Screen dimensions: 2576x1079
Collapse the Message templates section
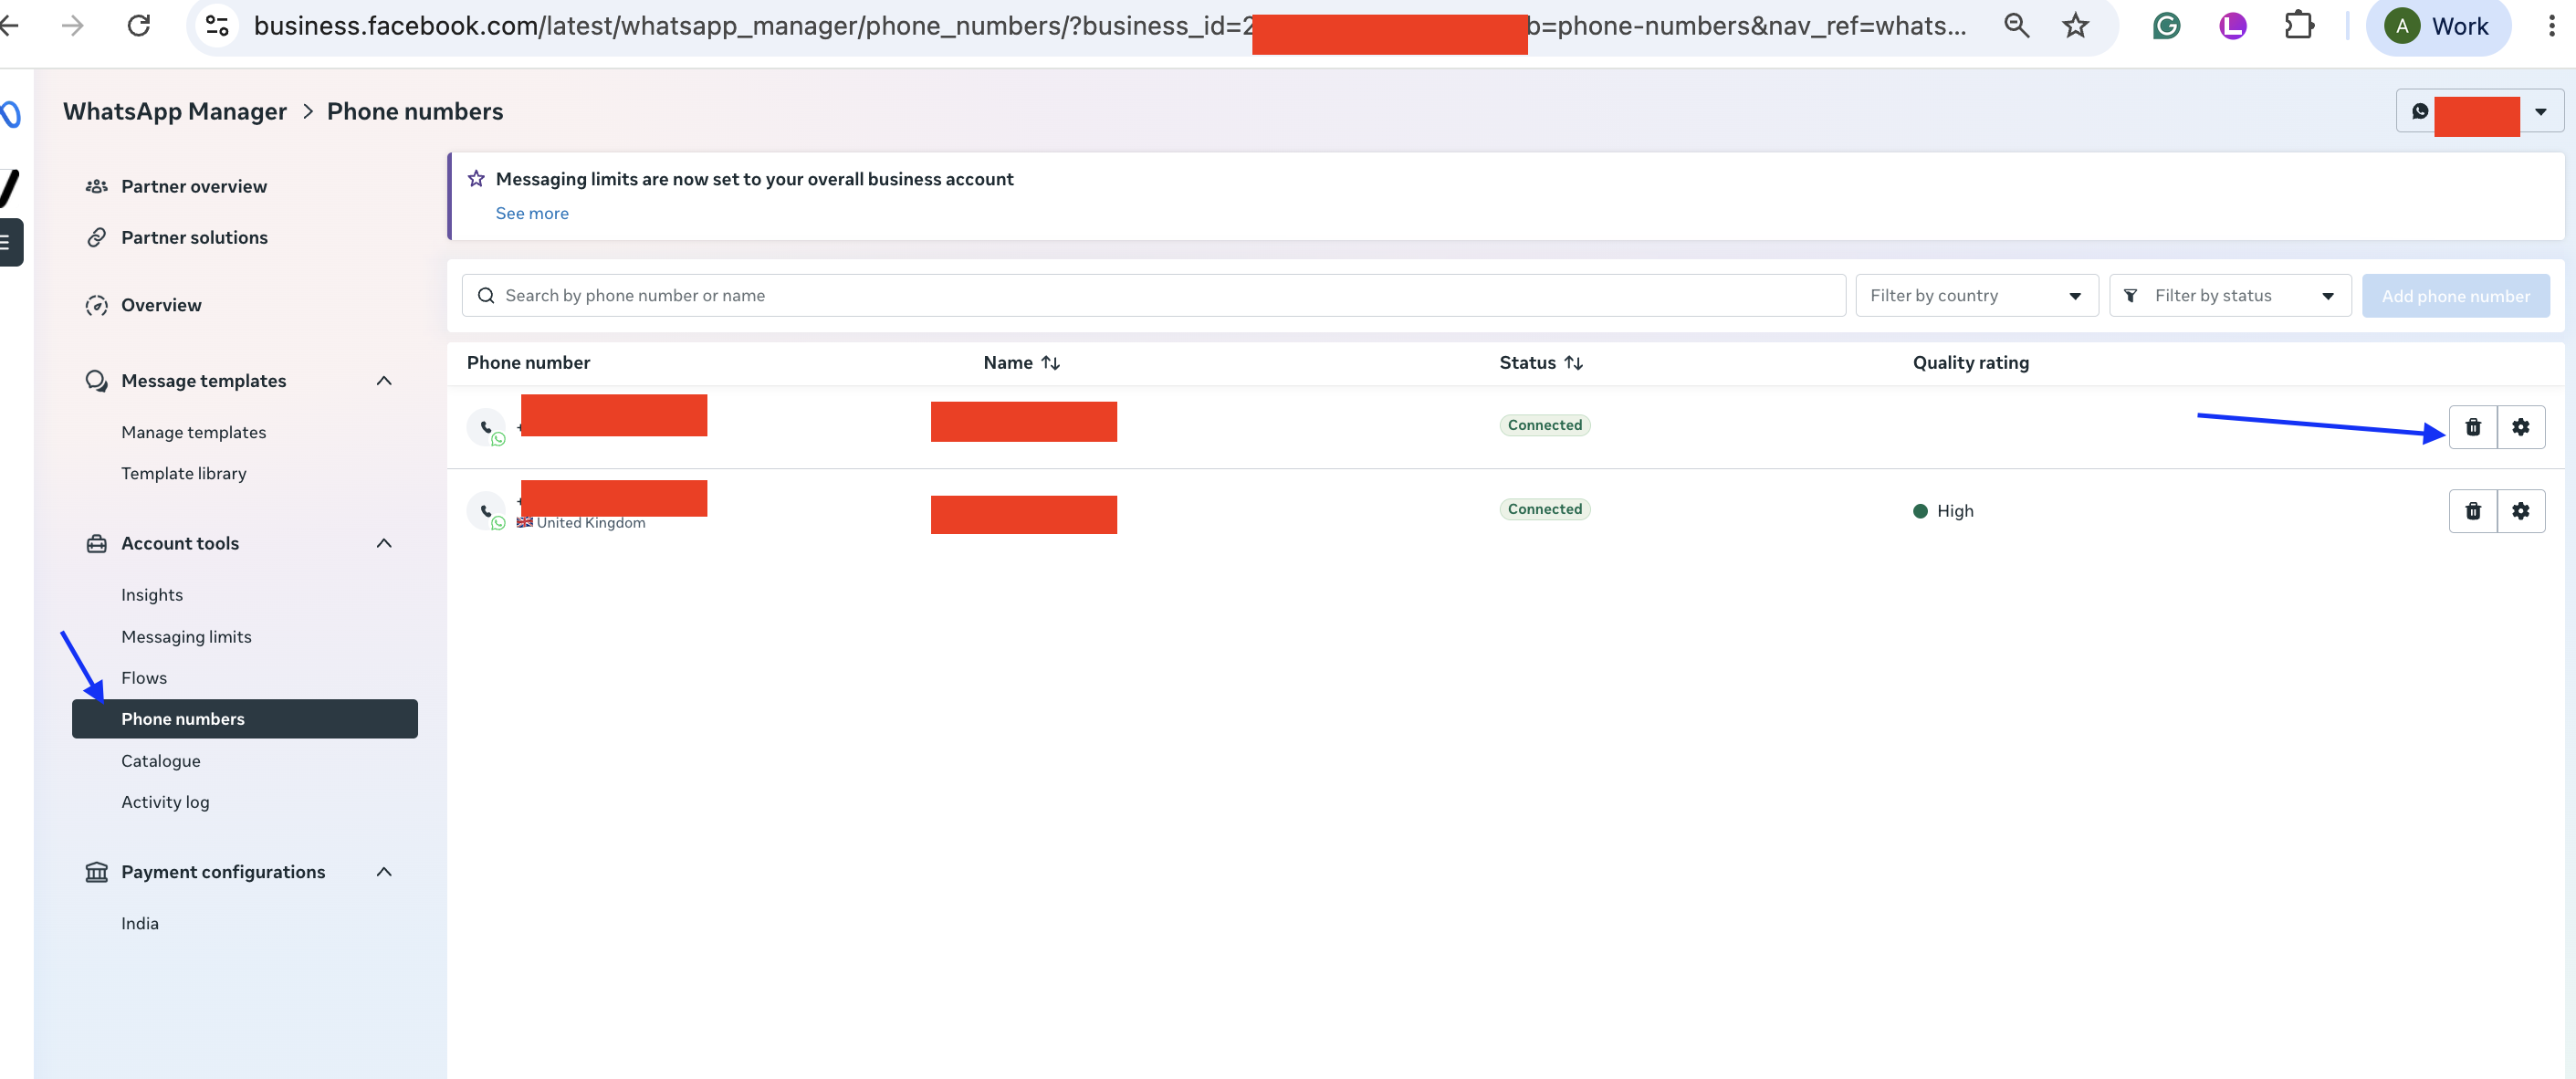coord(384,381)
